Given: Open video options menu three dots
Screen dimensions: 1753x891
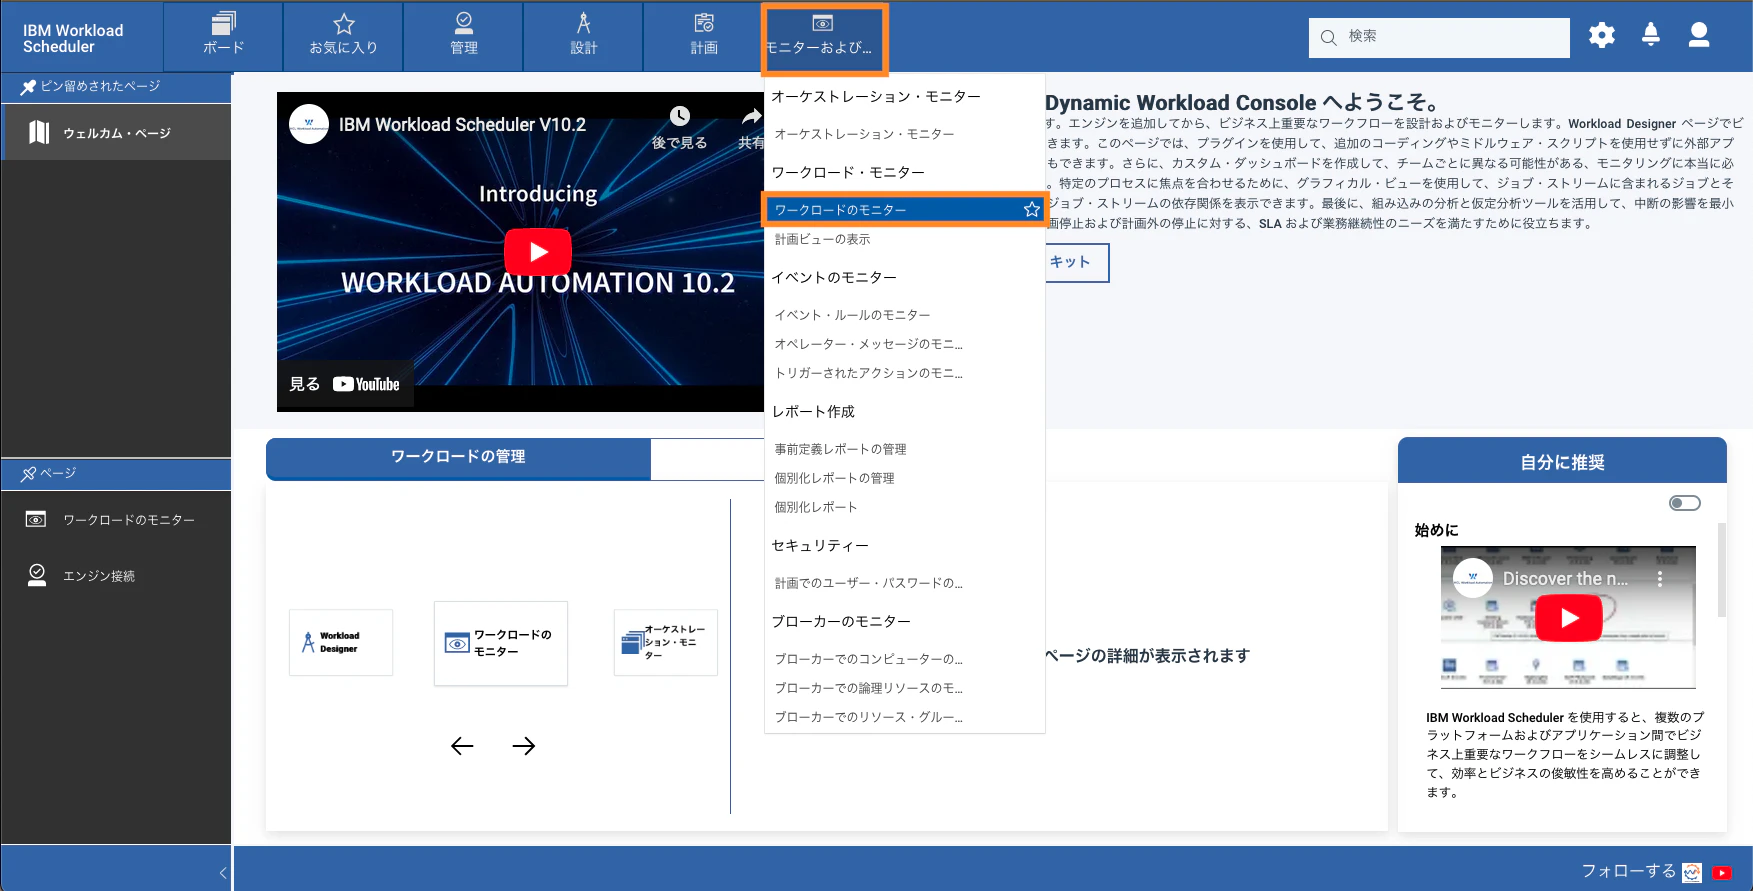Looking at the screenshot, I should (x=1660, y=579).
